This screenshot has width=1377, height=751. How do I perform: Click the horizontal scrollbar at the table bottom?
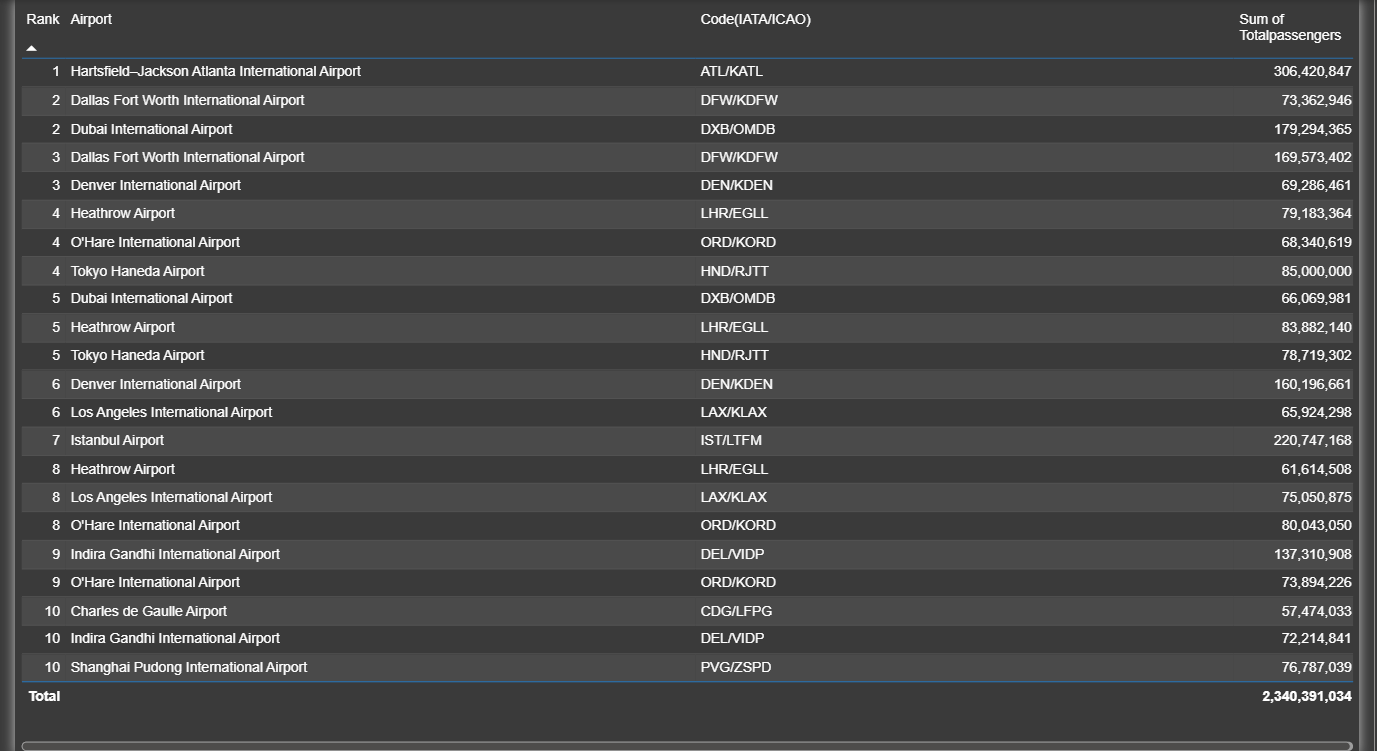(686, 746)
